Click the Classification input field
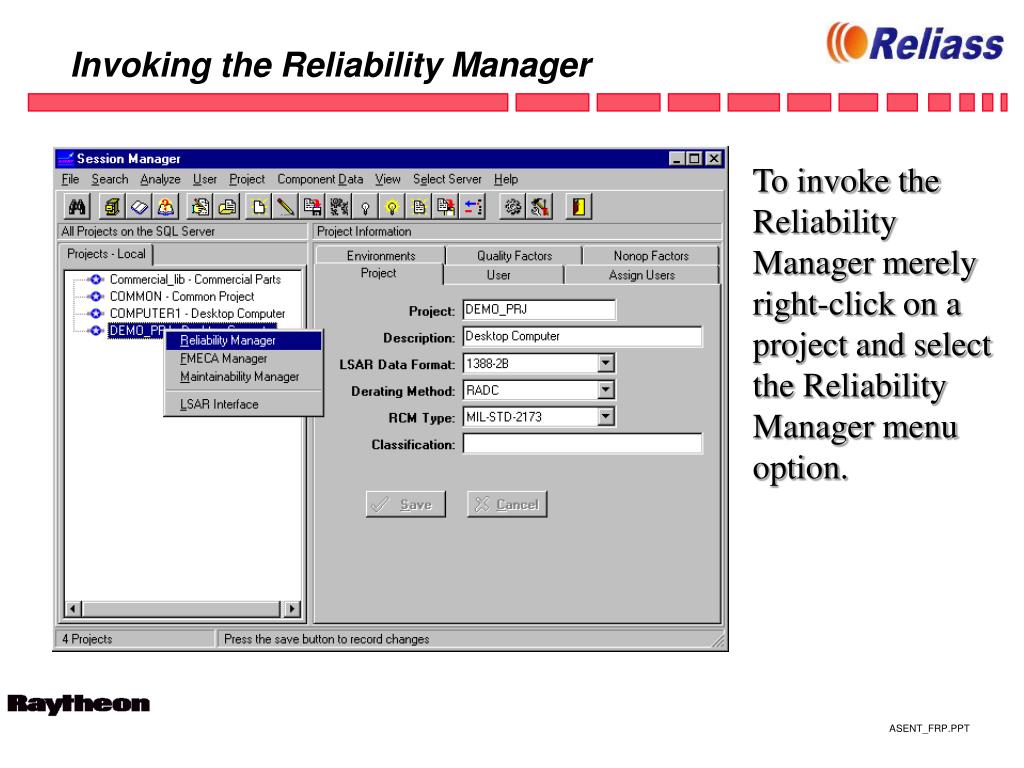This screenshot has height=768, width=1024. click(582, 443)
